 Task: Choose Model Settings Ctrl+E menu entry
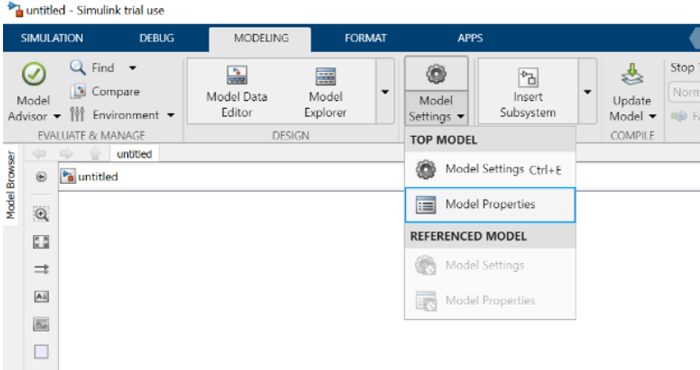[490, 170]
